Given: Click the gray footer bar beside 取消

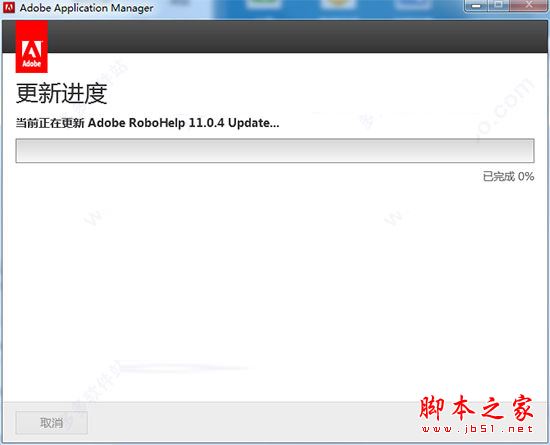Looking at the screenshot, I should pos(246,423).
